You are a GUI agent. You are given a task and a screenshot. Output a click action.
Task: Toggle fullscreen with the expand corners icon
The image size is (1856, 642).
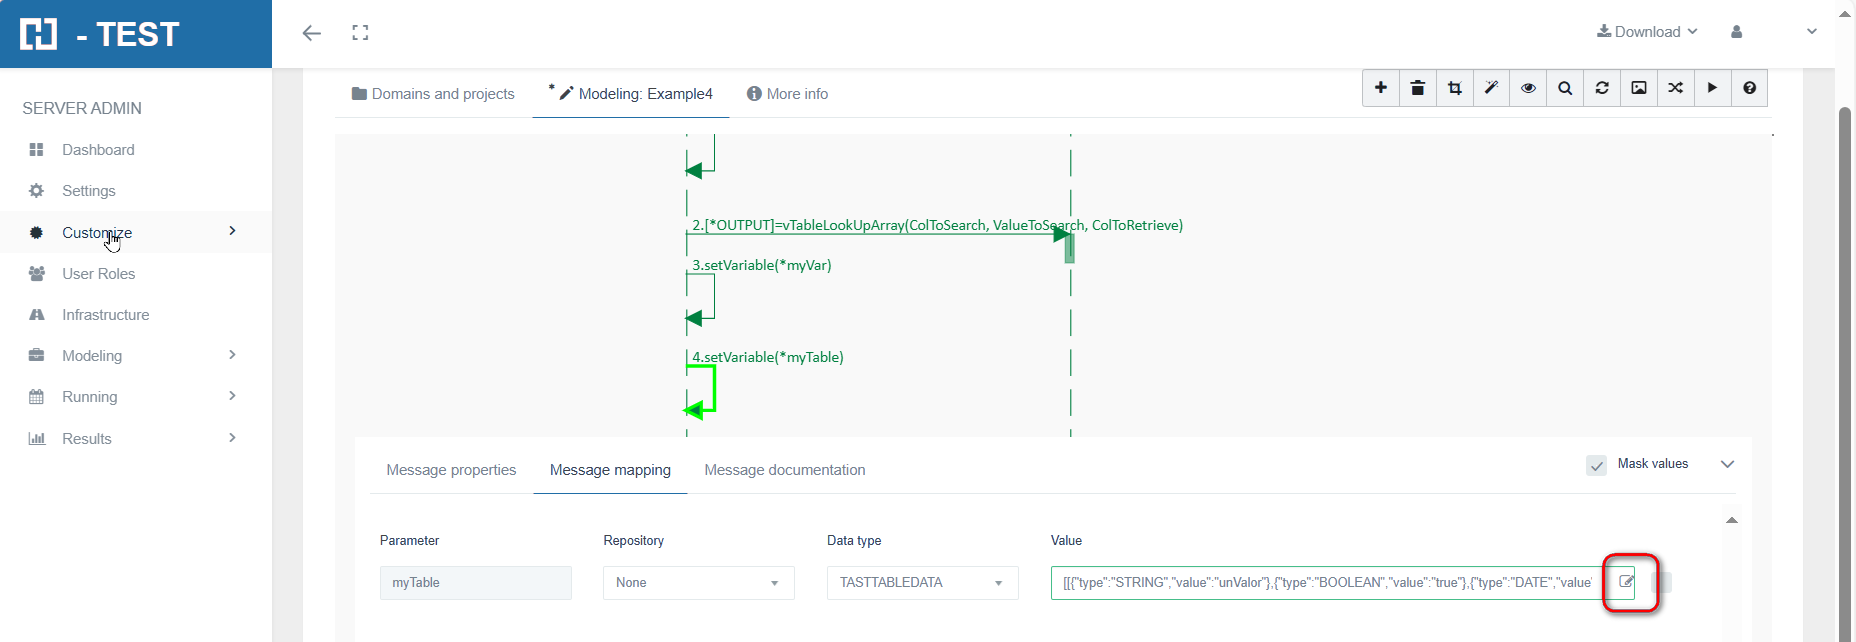click(360, 33)
